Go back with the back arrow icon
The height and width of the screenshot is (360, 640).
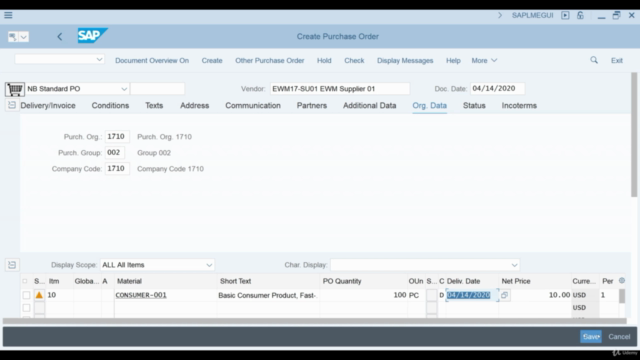[60, 37]
